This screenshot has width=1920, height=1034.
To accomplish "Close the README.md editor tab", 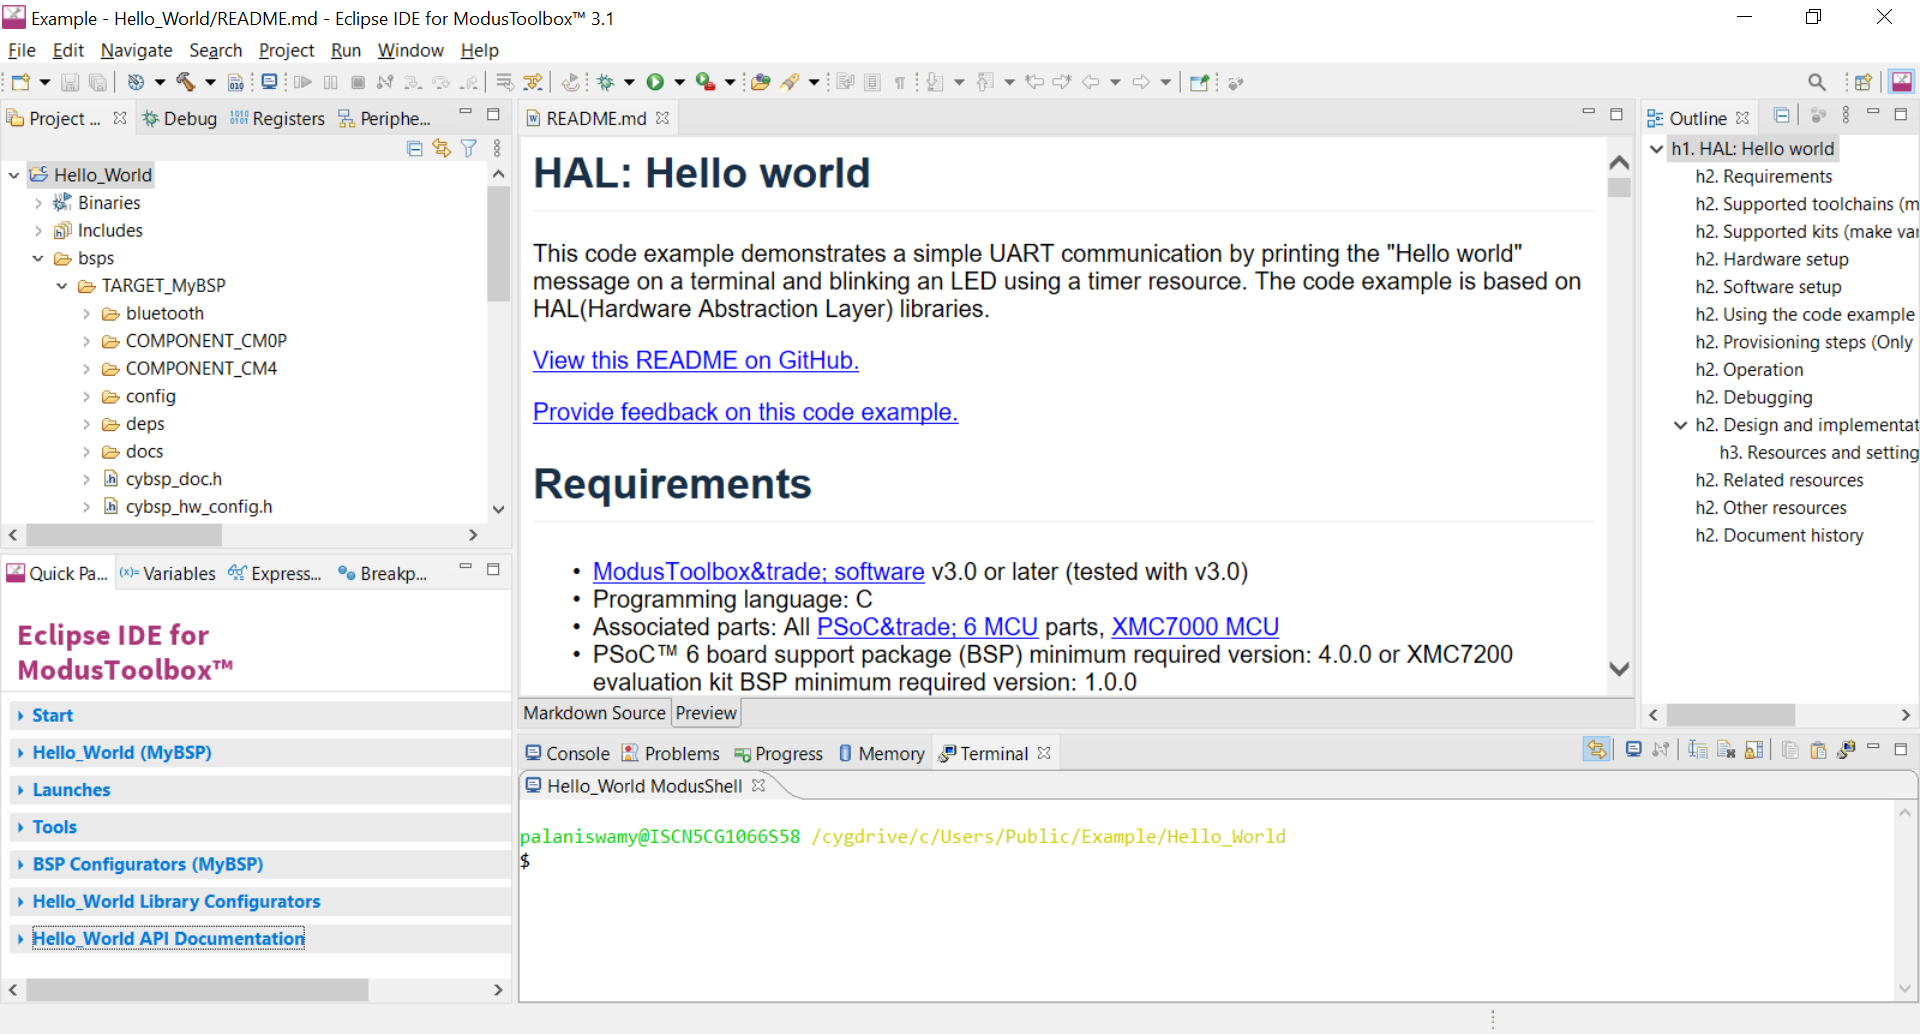I will (662, 118).
